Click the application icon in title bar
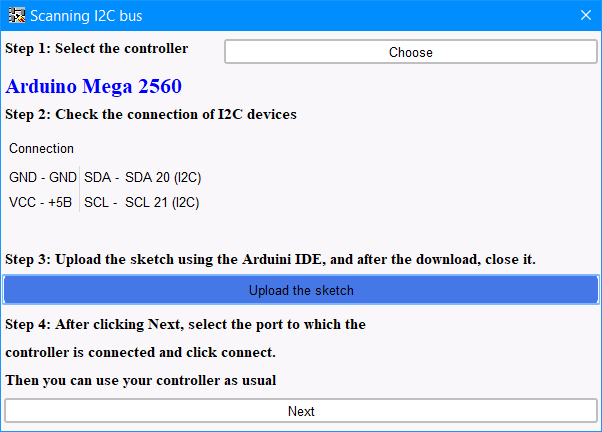 (x=17, y=15)
